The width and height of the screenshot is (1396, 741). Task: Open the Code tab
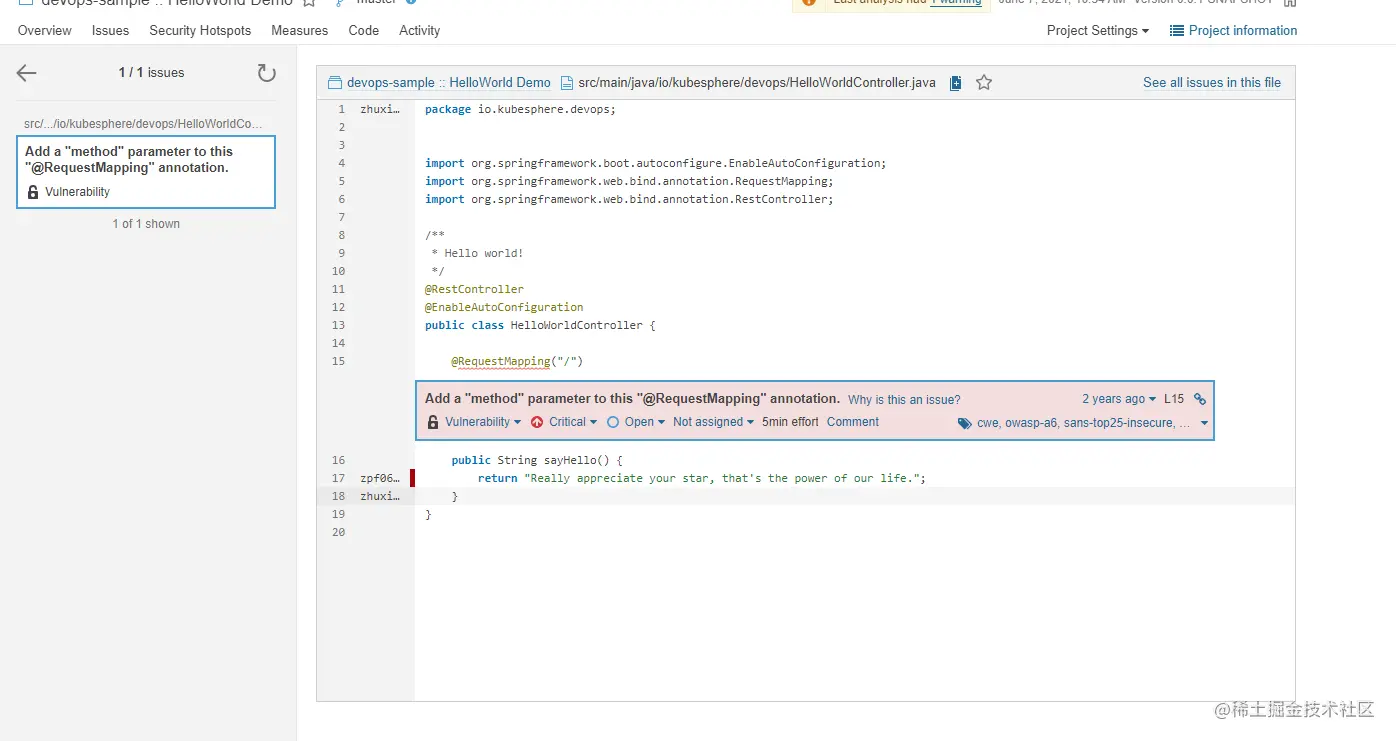pyautogui.click(x=364, y=31)
